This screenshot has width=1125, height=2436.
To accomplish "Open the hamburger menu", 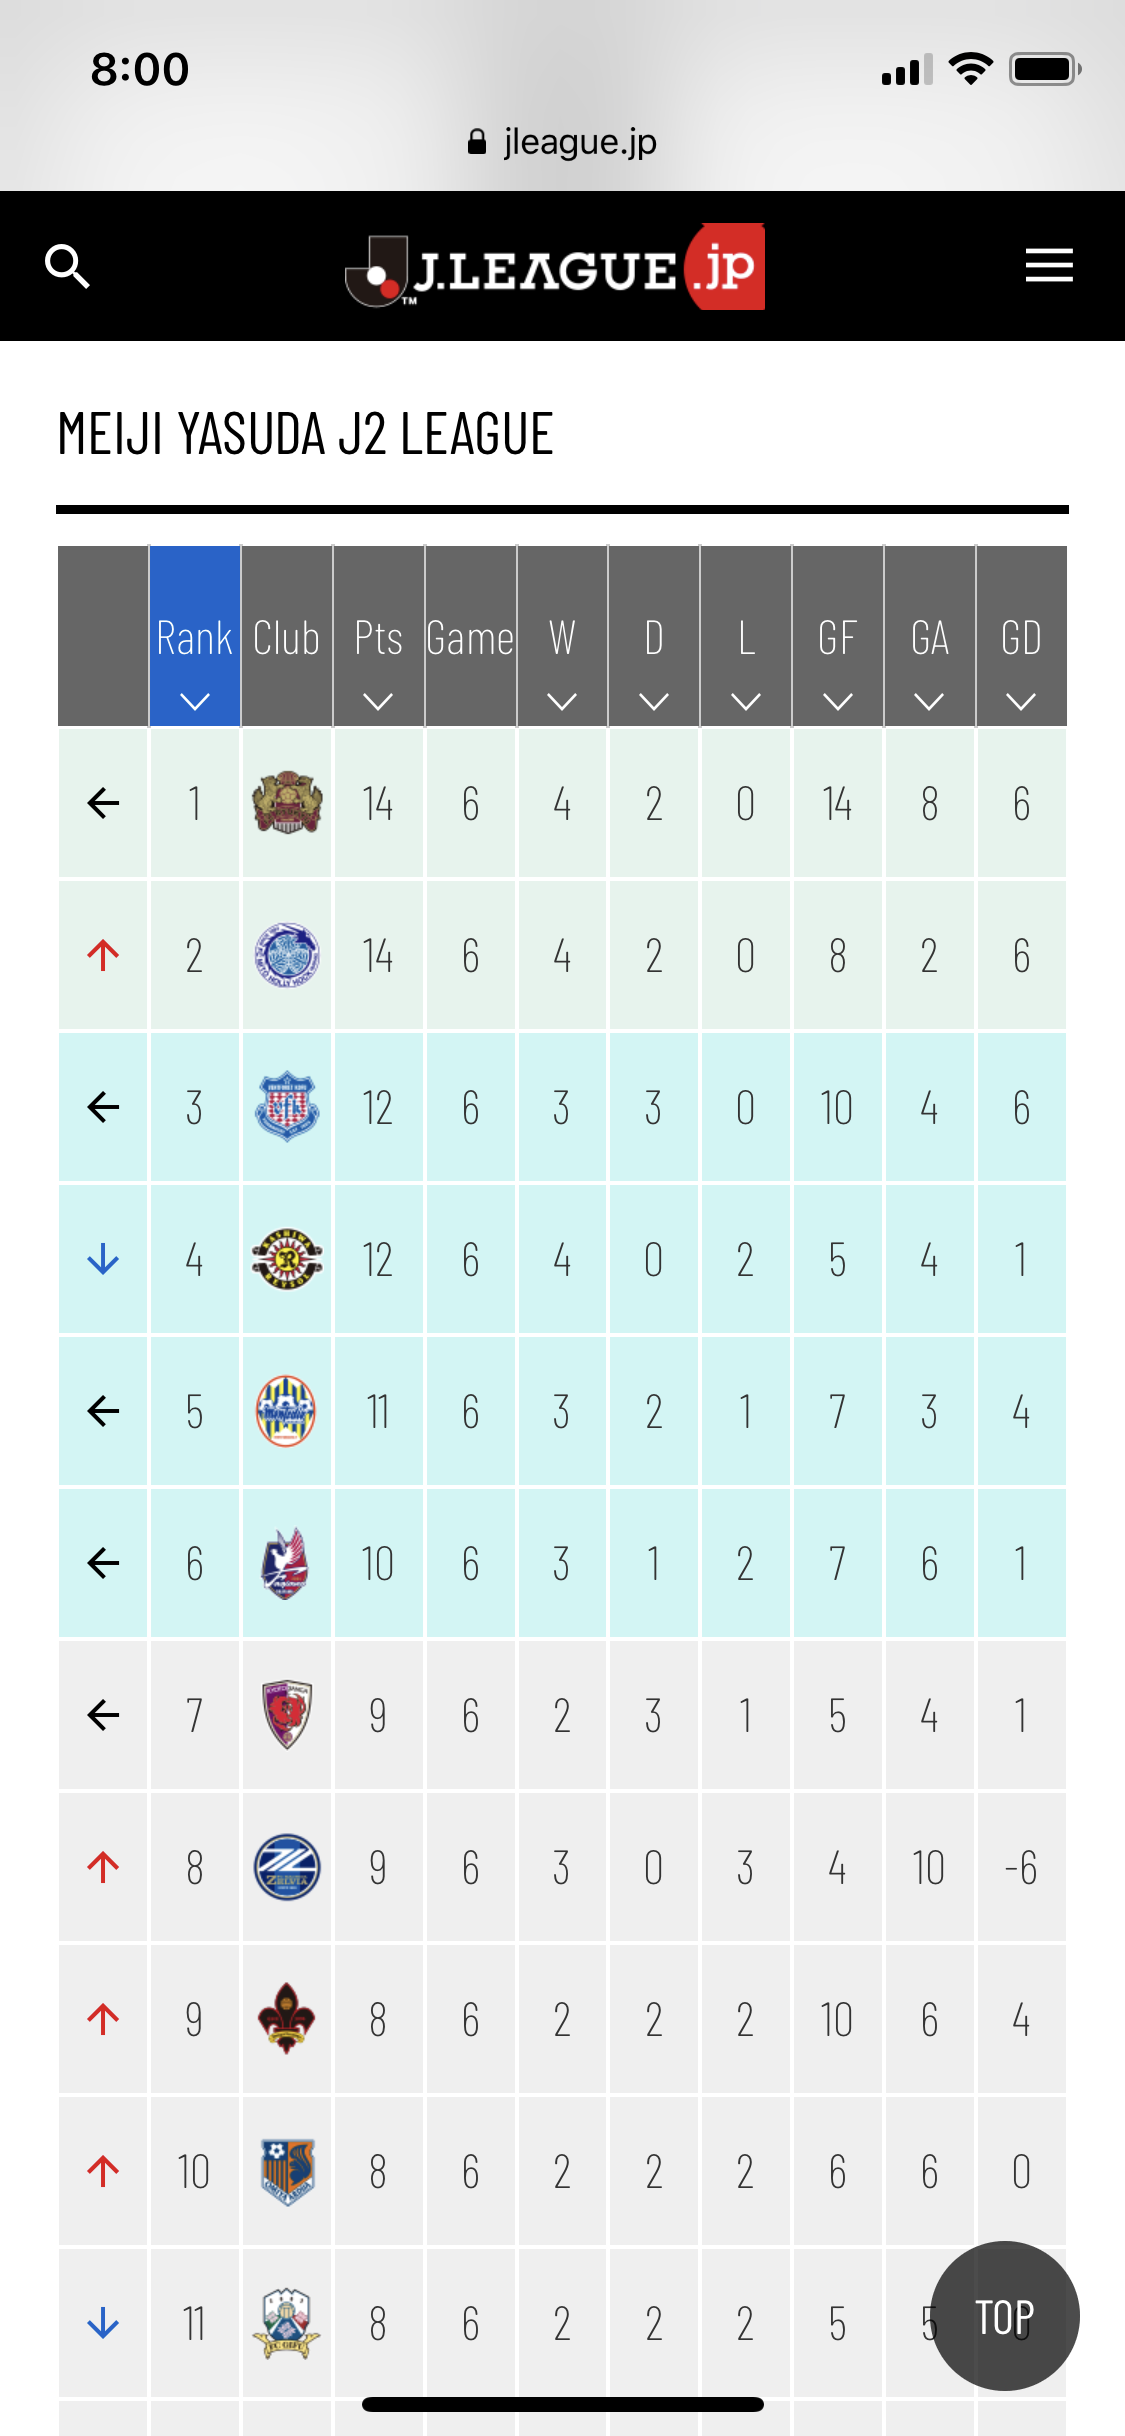I will 1049,266.
